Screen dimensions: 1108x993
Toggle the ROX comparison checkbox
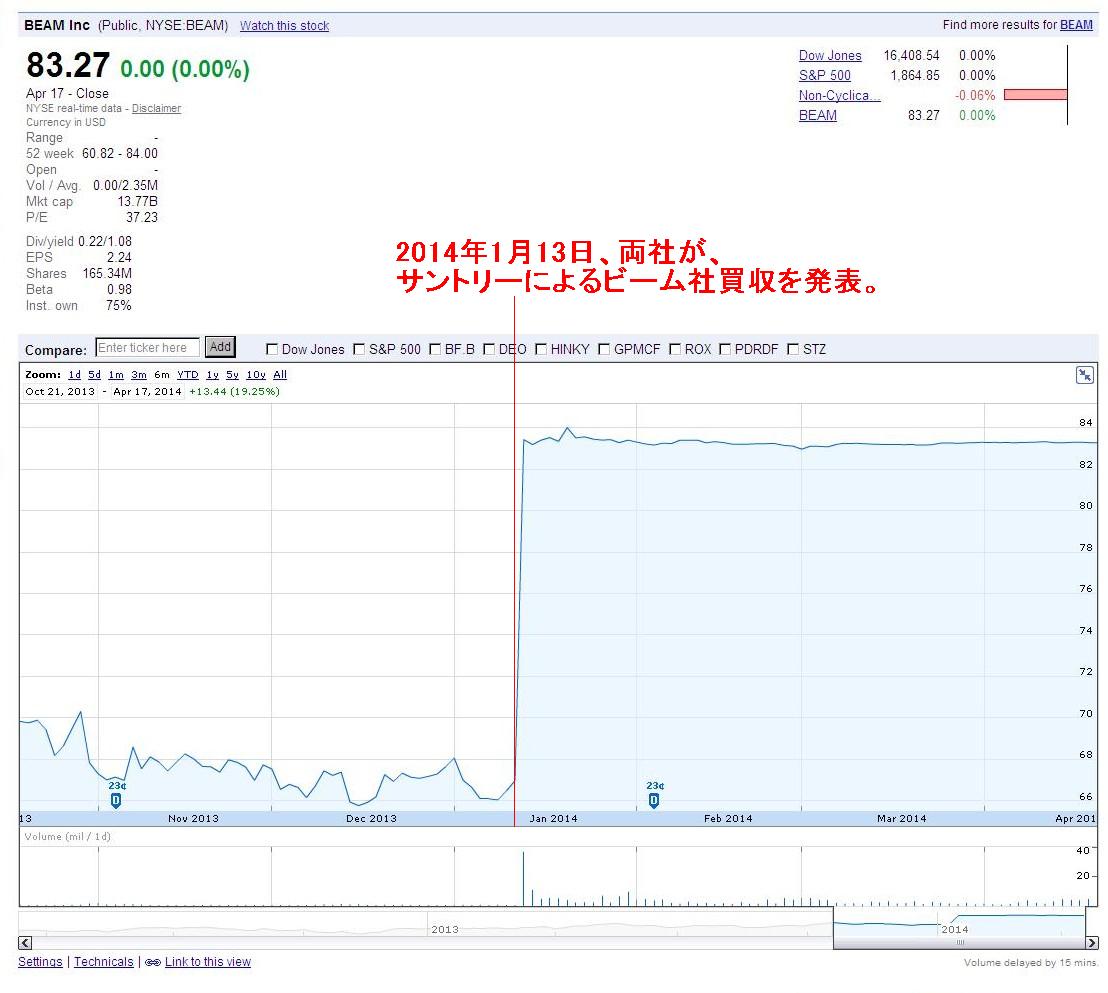675,349
